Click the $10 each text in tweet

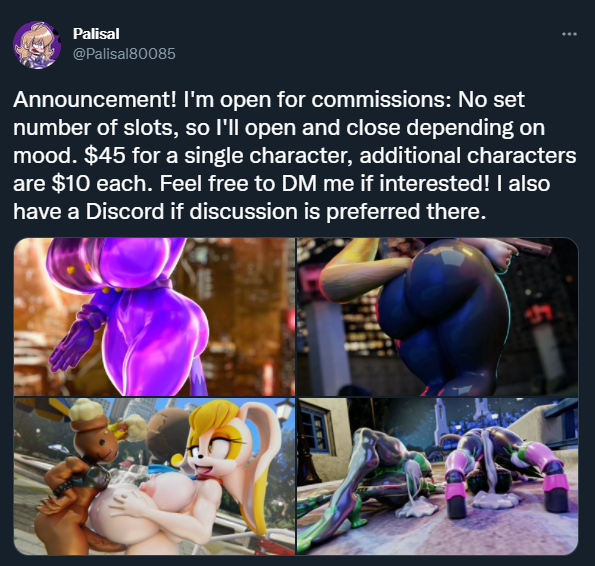(101, 184)
